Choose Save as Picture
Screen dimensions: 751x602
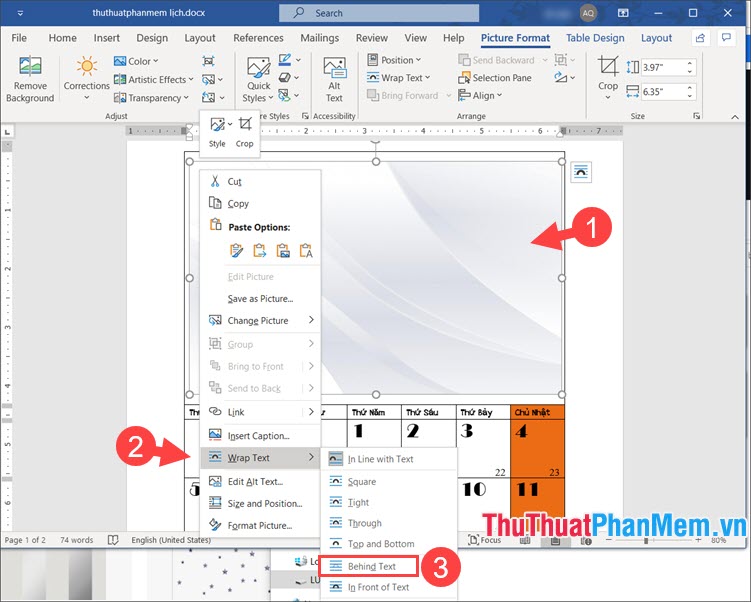pyautogui.click(x=260, y=298)
